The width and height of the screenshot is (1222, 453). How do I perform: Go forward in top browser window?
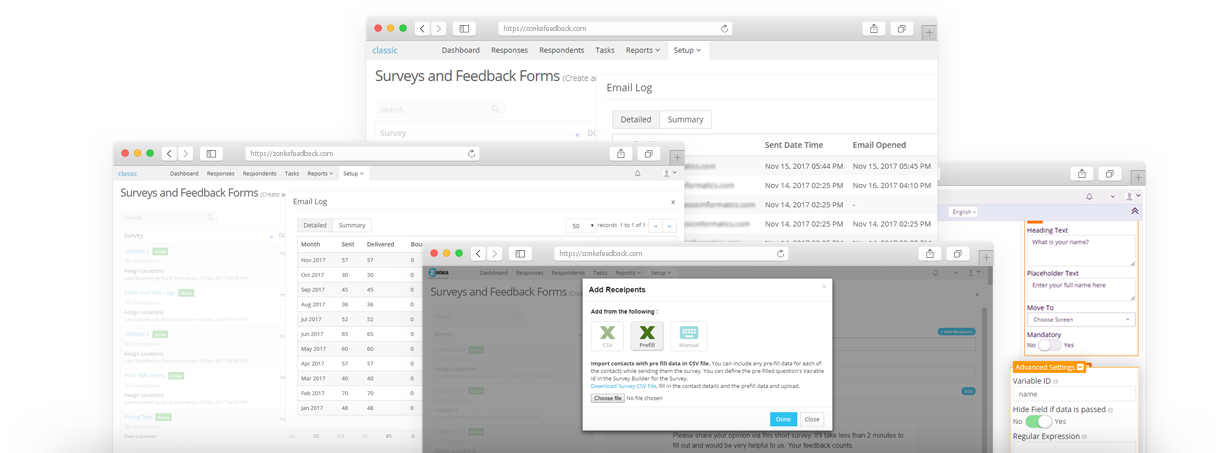click(438, 29)
